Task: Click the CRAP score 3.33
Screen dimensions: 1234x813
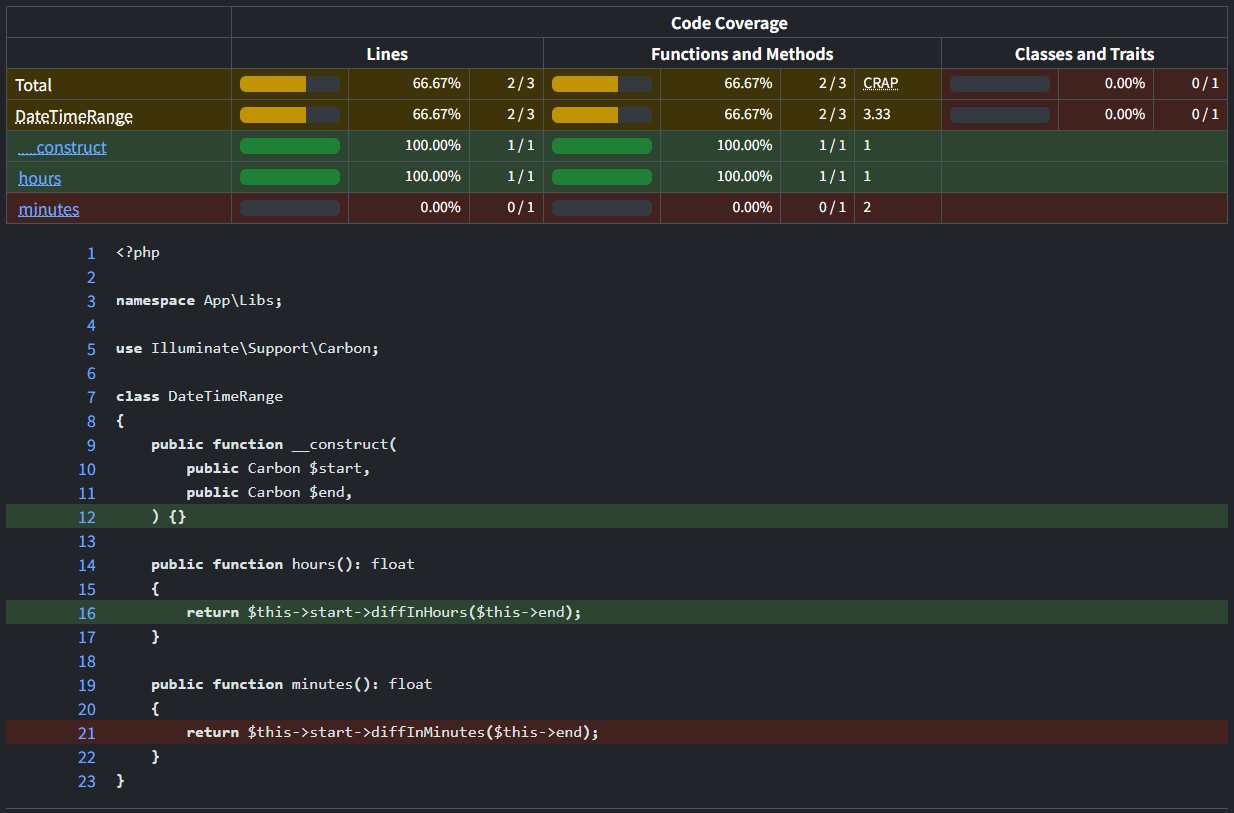Action: tap(877, 115)
